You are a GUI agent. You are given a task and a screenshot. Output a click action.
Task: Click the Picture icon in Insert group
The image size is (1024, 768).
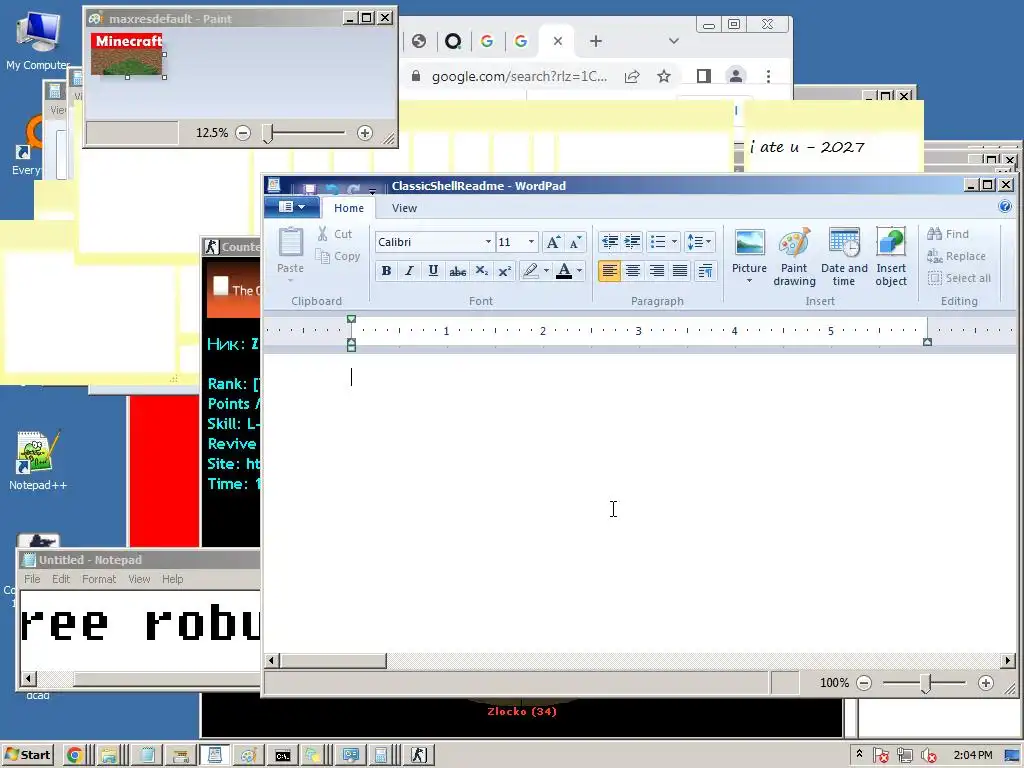tap(749, 243)
